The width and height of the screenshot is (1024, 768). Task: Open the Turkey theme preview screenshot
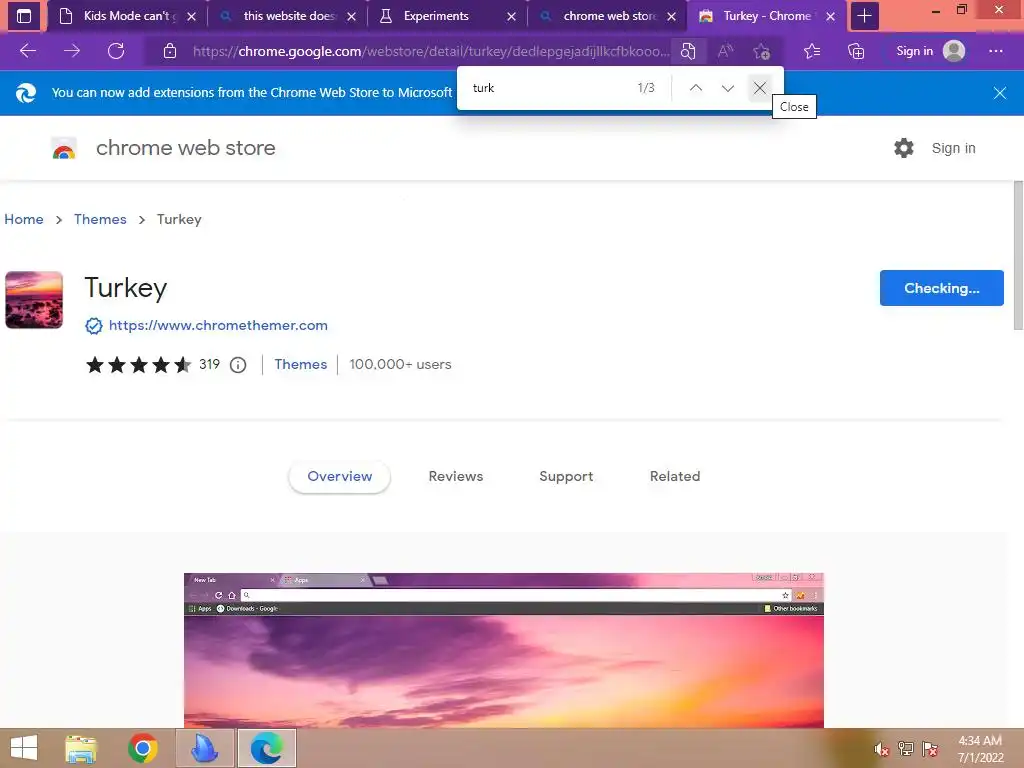[x=504, y=650]
